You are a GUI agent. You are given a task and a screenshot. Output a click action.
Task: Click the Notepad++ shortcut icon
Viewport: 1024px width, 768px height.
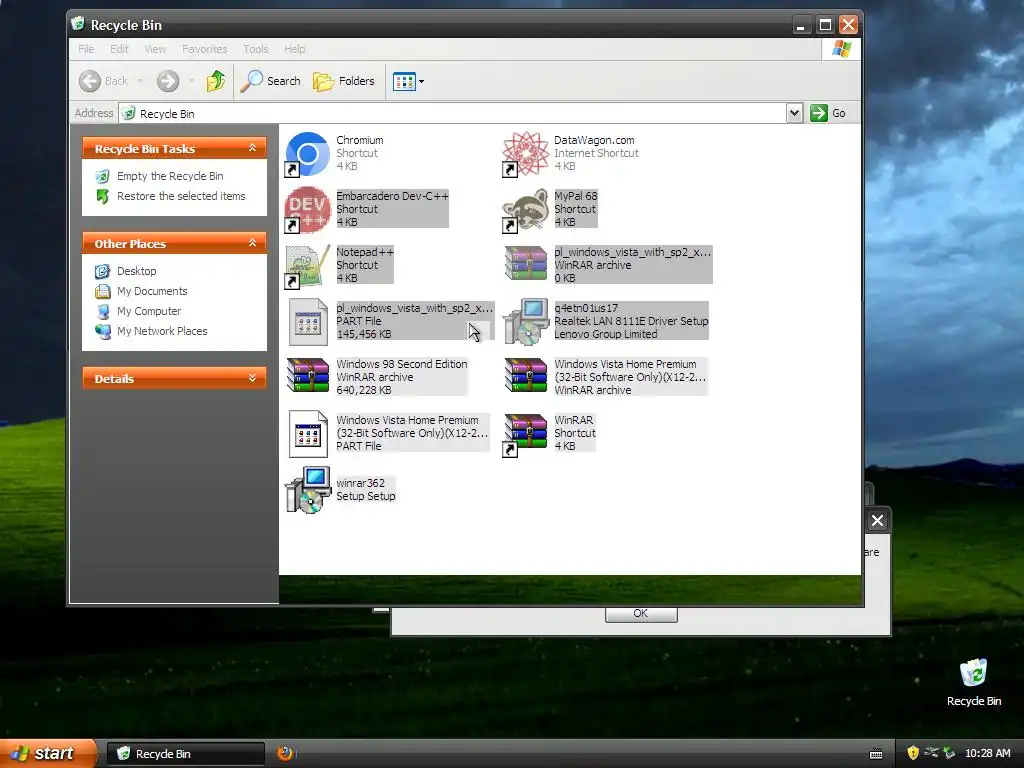pos(308,266)
